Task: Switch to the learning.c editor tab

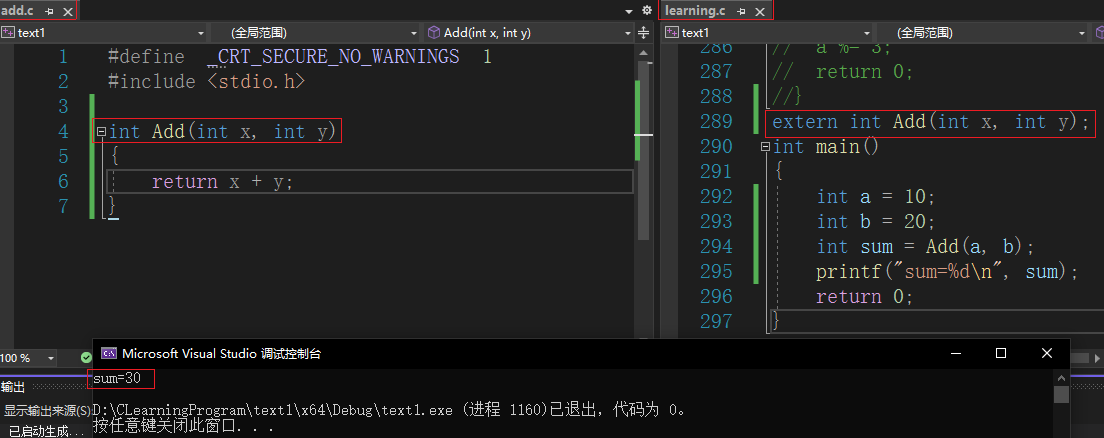Action: [x=695, y=11]
